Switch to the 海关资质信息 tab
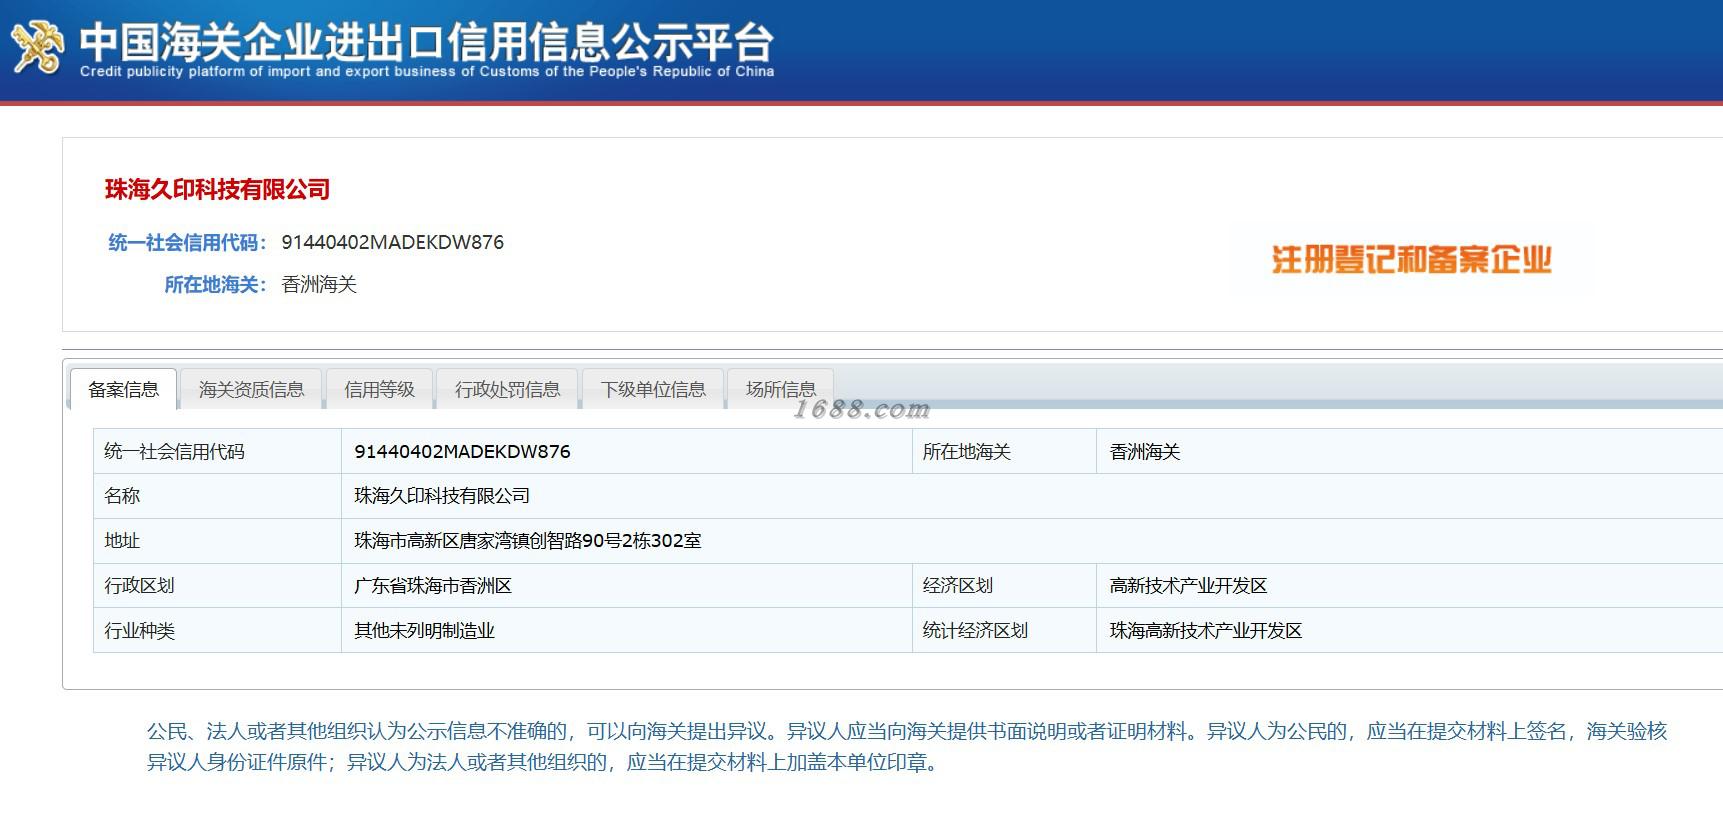The width and height of the screenshot is (1723, 813). pos(251,390)
